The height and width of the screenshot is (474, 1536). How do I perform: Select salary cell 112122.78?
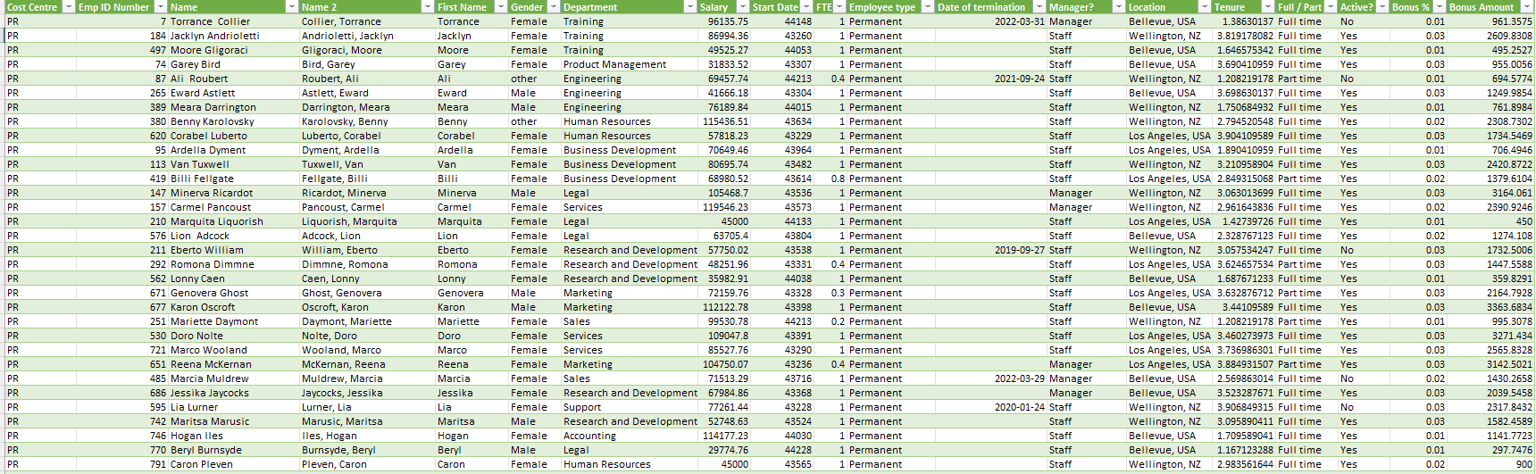tap(724, 308)
